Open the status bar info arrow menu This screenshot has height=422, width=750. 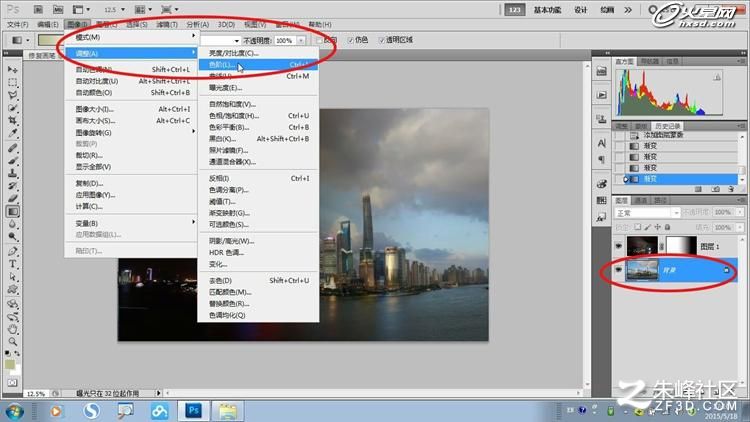[158, 393]
